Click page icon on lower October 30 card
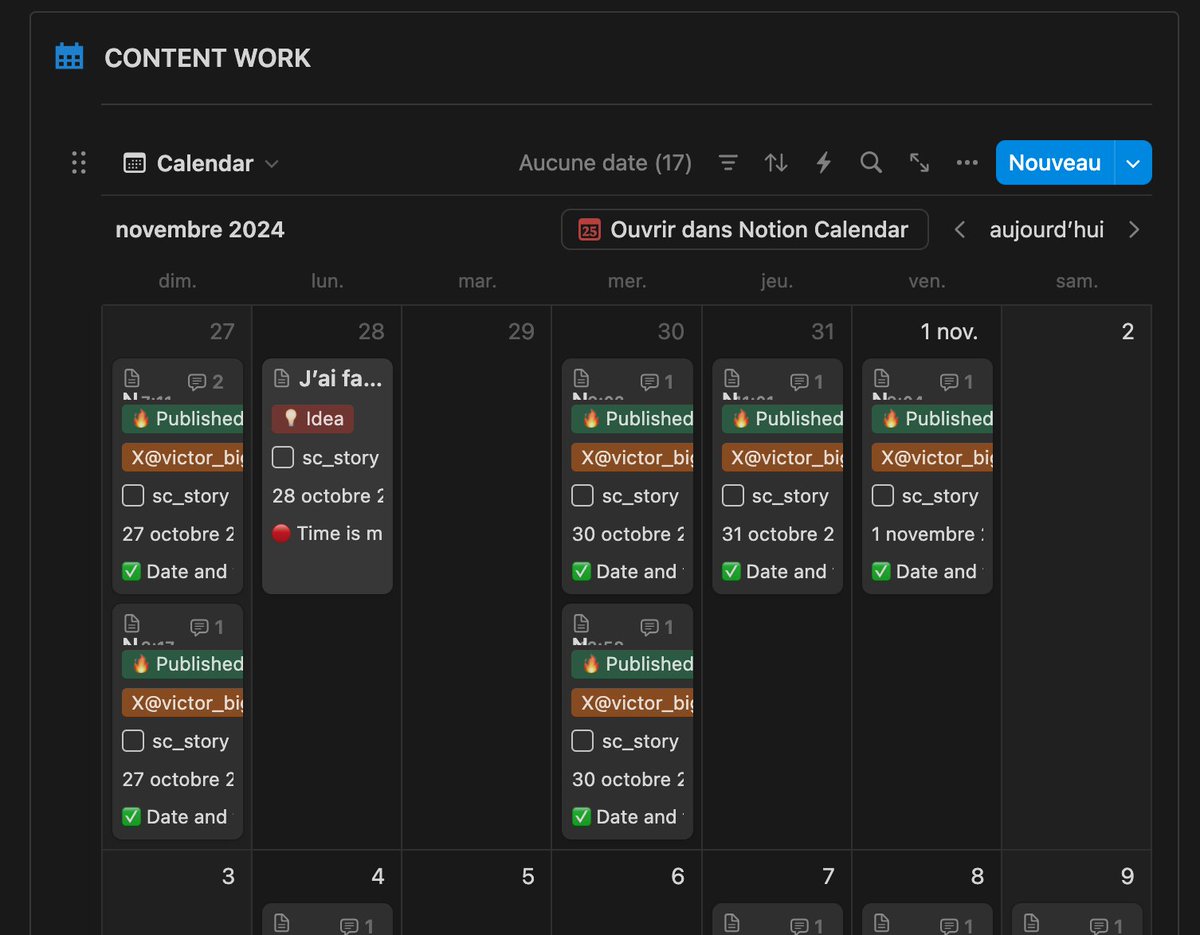The height and width of the screenshot is (935, 1200). pyautogui.click(x=581, y=623)
